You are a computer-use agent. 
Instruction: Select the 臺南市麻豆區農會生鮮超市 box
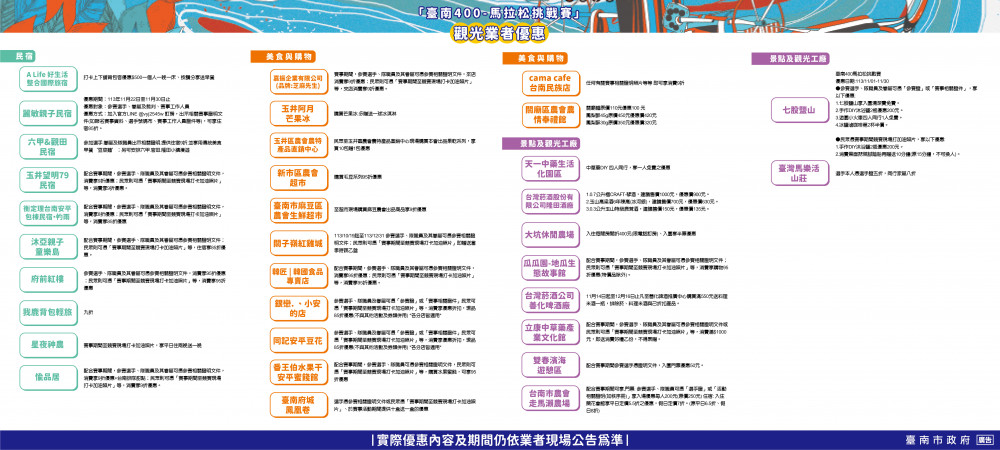(298, 210)
